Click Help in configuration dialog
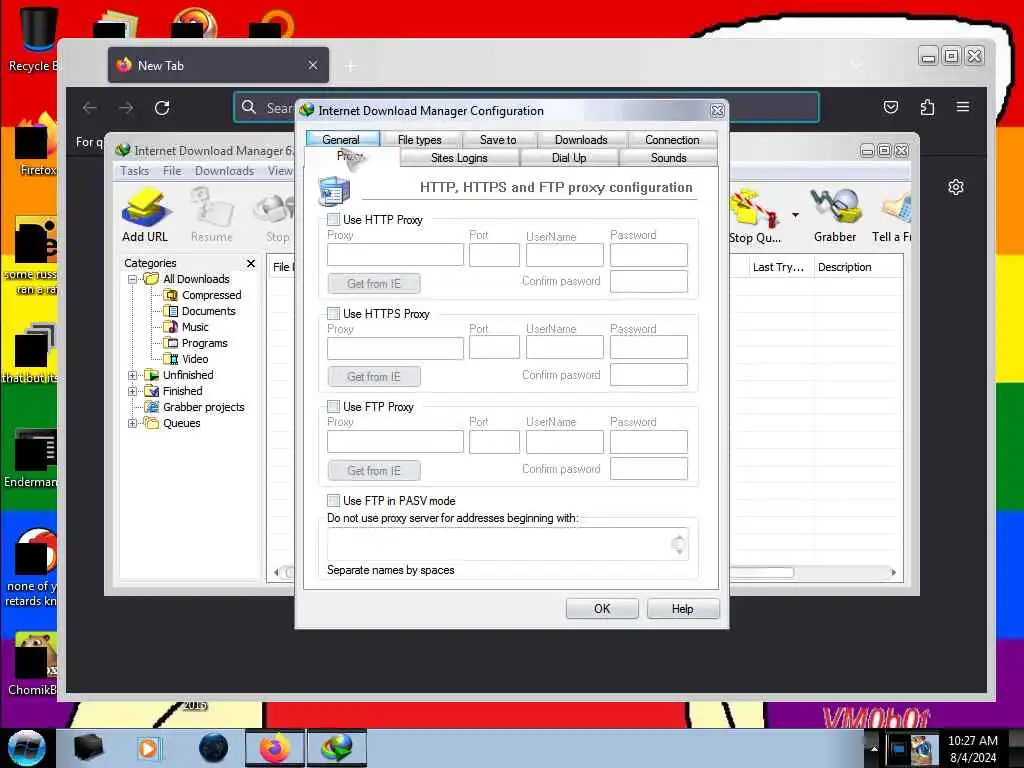Viewport: 1024px width, 768px height. (x=683, y=609)
